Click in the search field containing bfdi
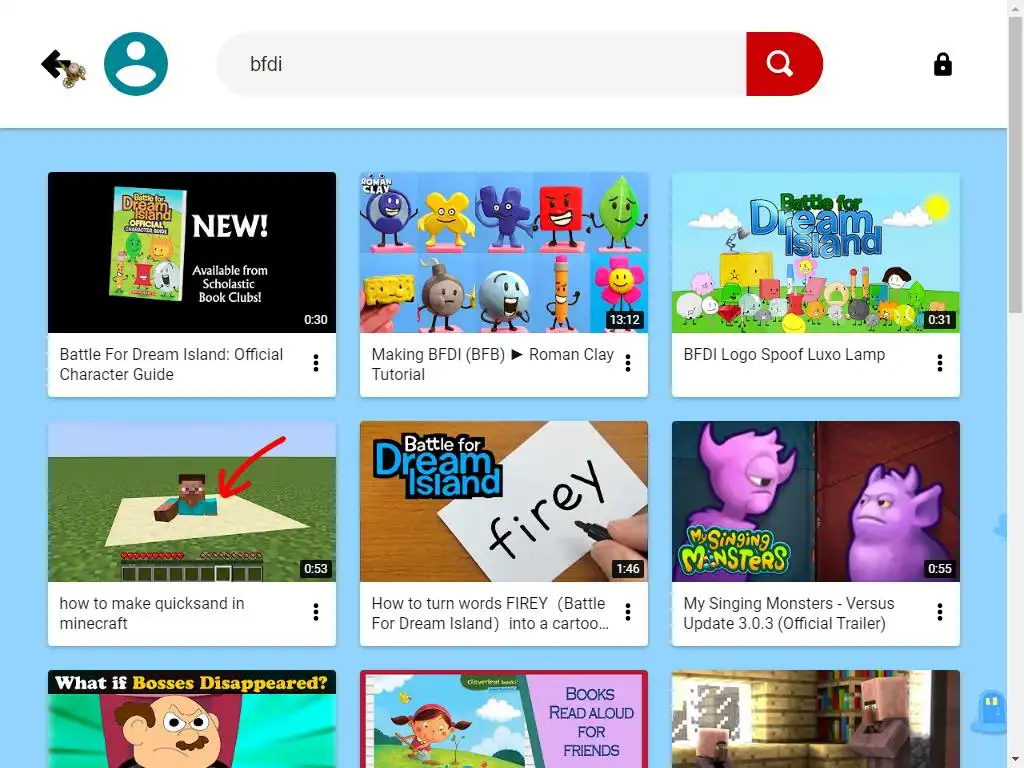 coord(482,64)
